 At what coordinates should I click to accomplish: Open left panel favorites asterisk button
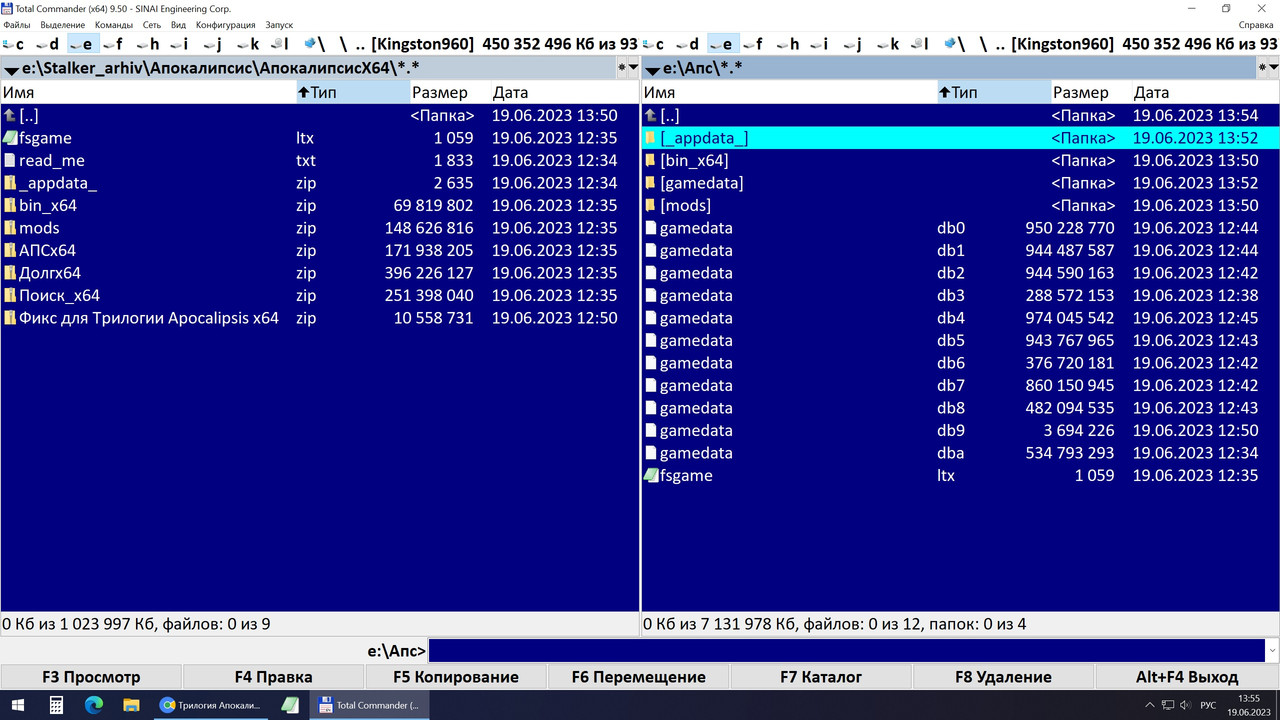[622, 68]
